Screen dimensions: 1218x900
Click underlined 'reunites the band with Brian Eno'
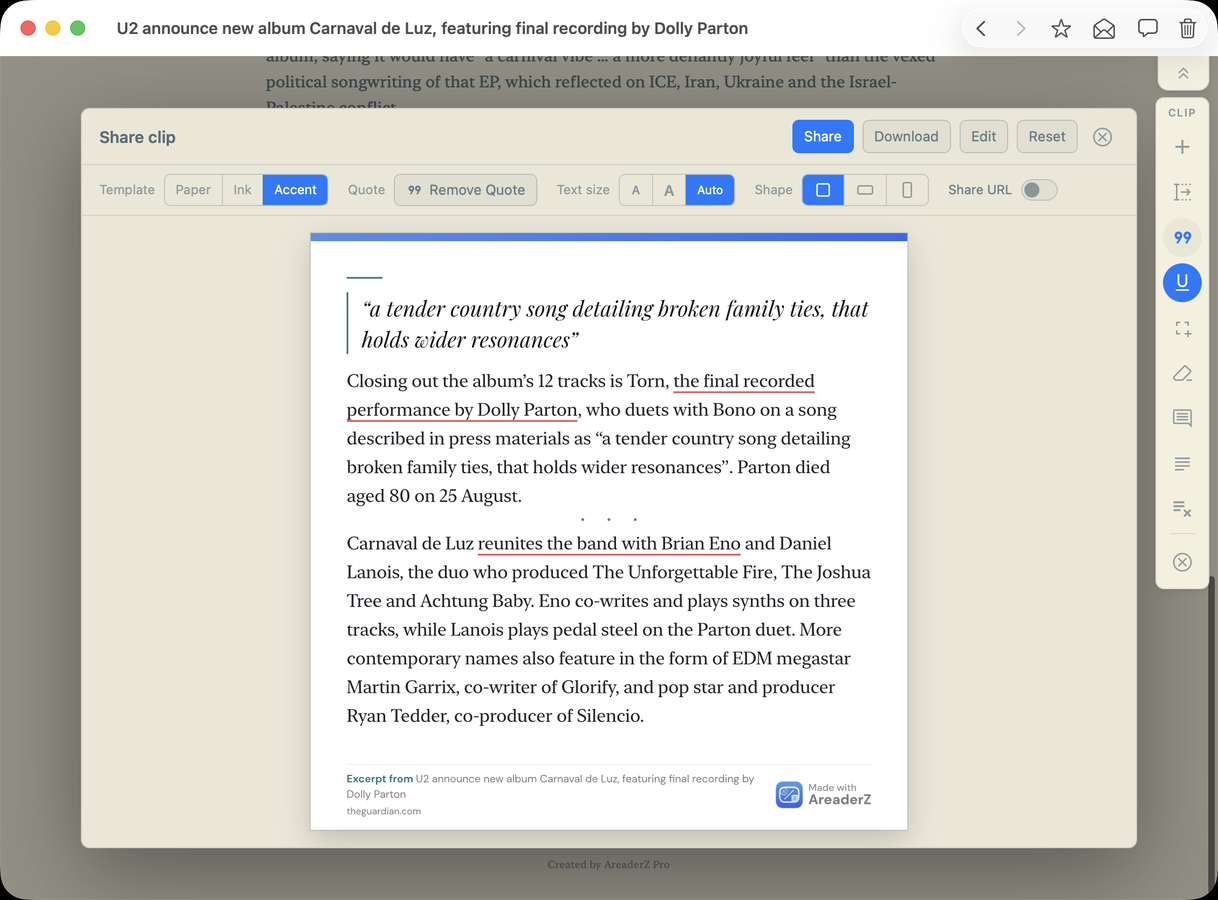pos(609,544)
